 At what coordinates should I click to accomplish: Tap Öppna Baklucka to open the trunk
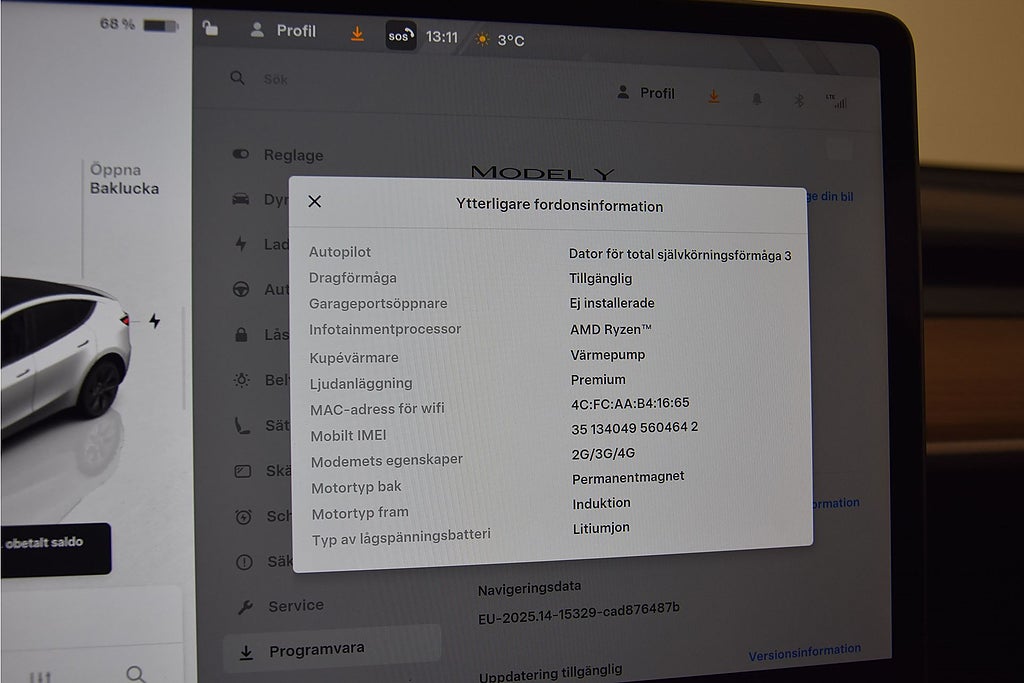pos(124,179)
